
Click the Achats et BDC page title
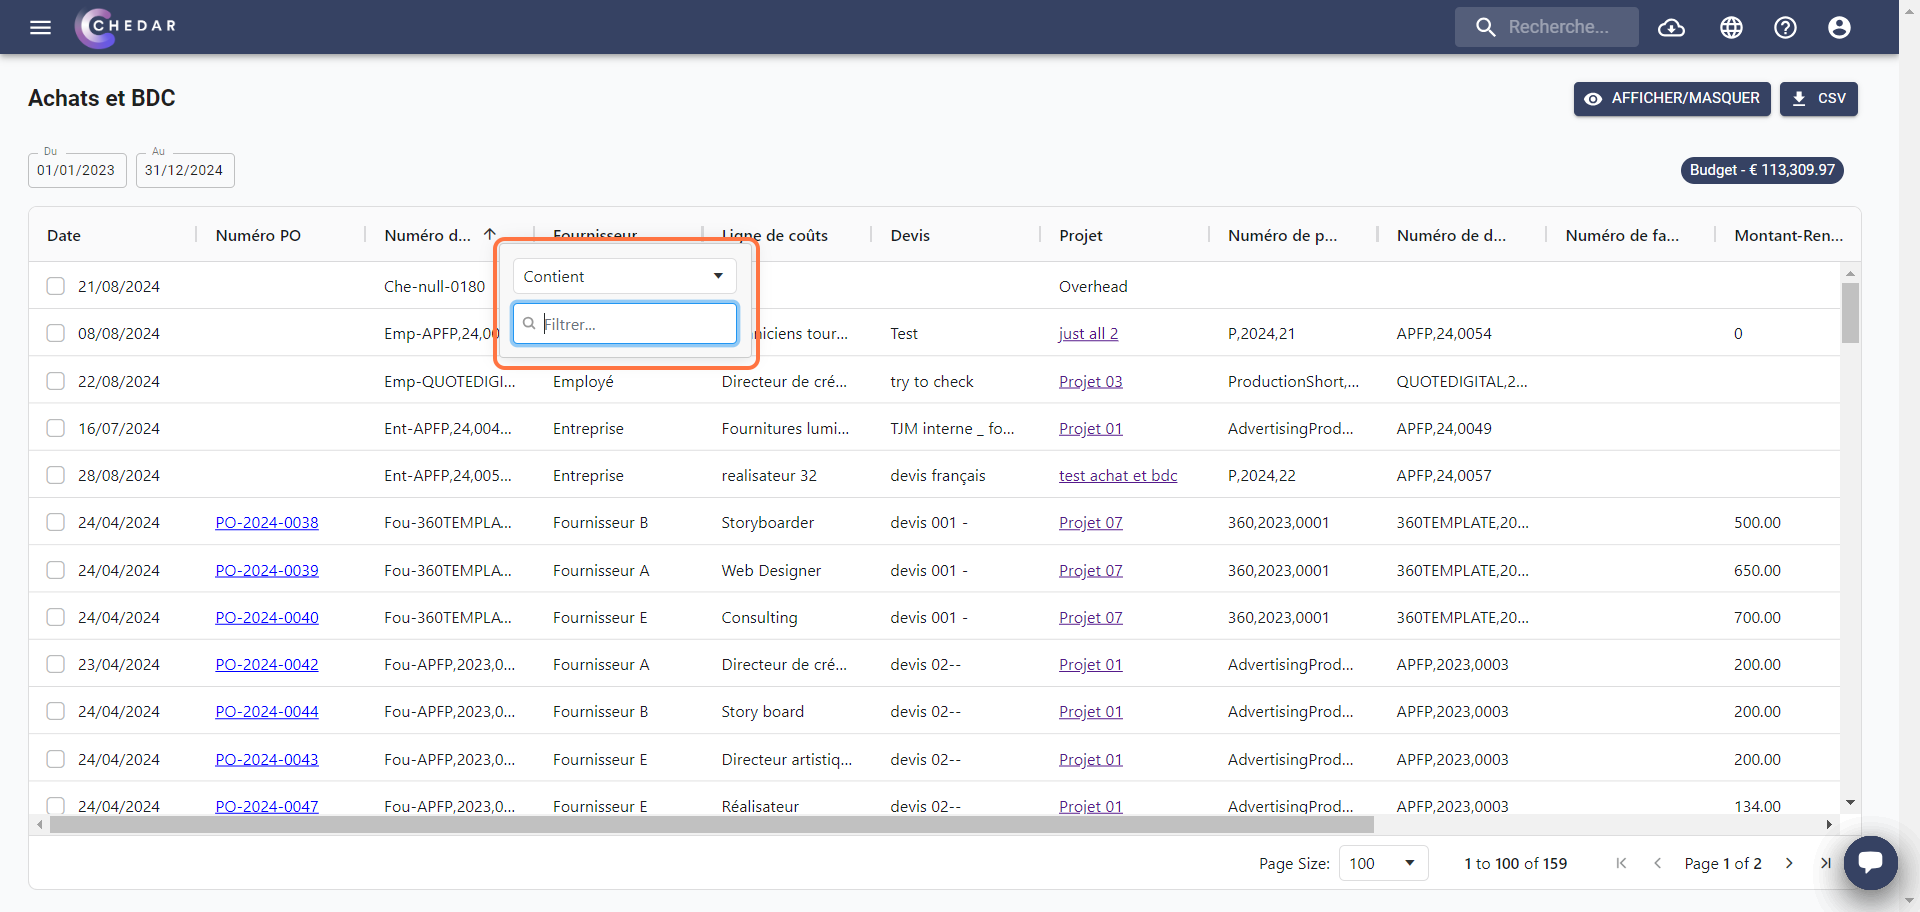(102, 98)
